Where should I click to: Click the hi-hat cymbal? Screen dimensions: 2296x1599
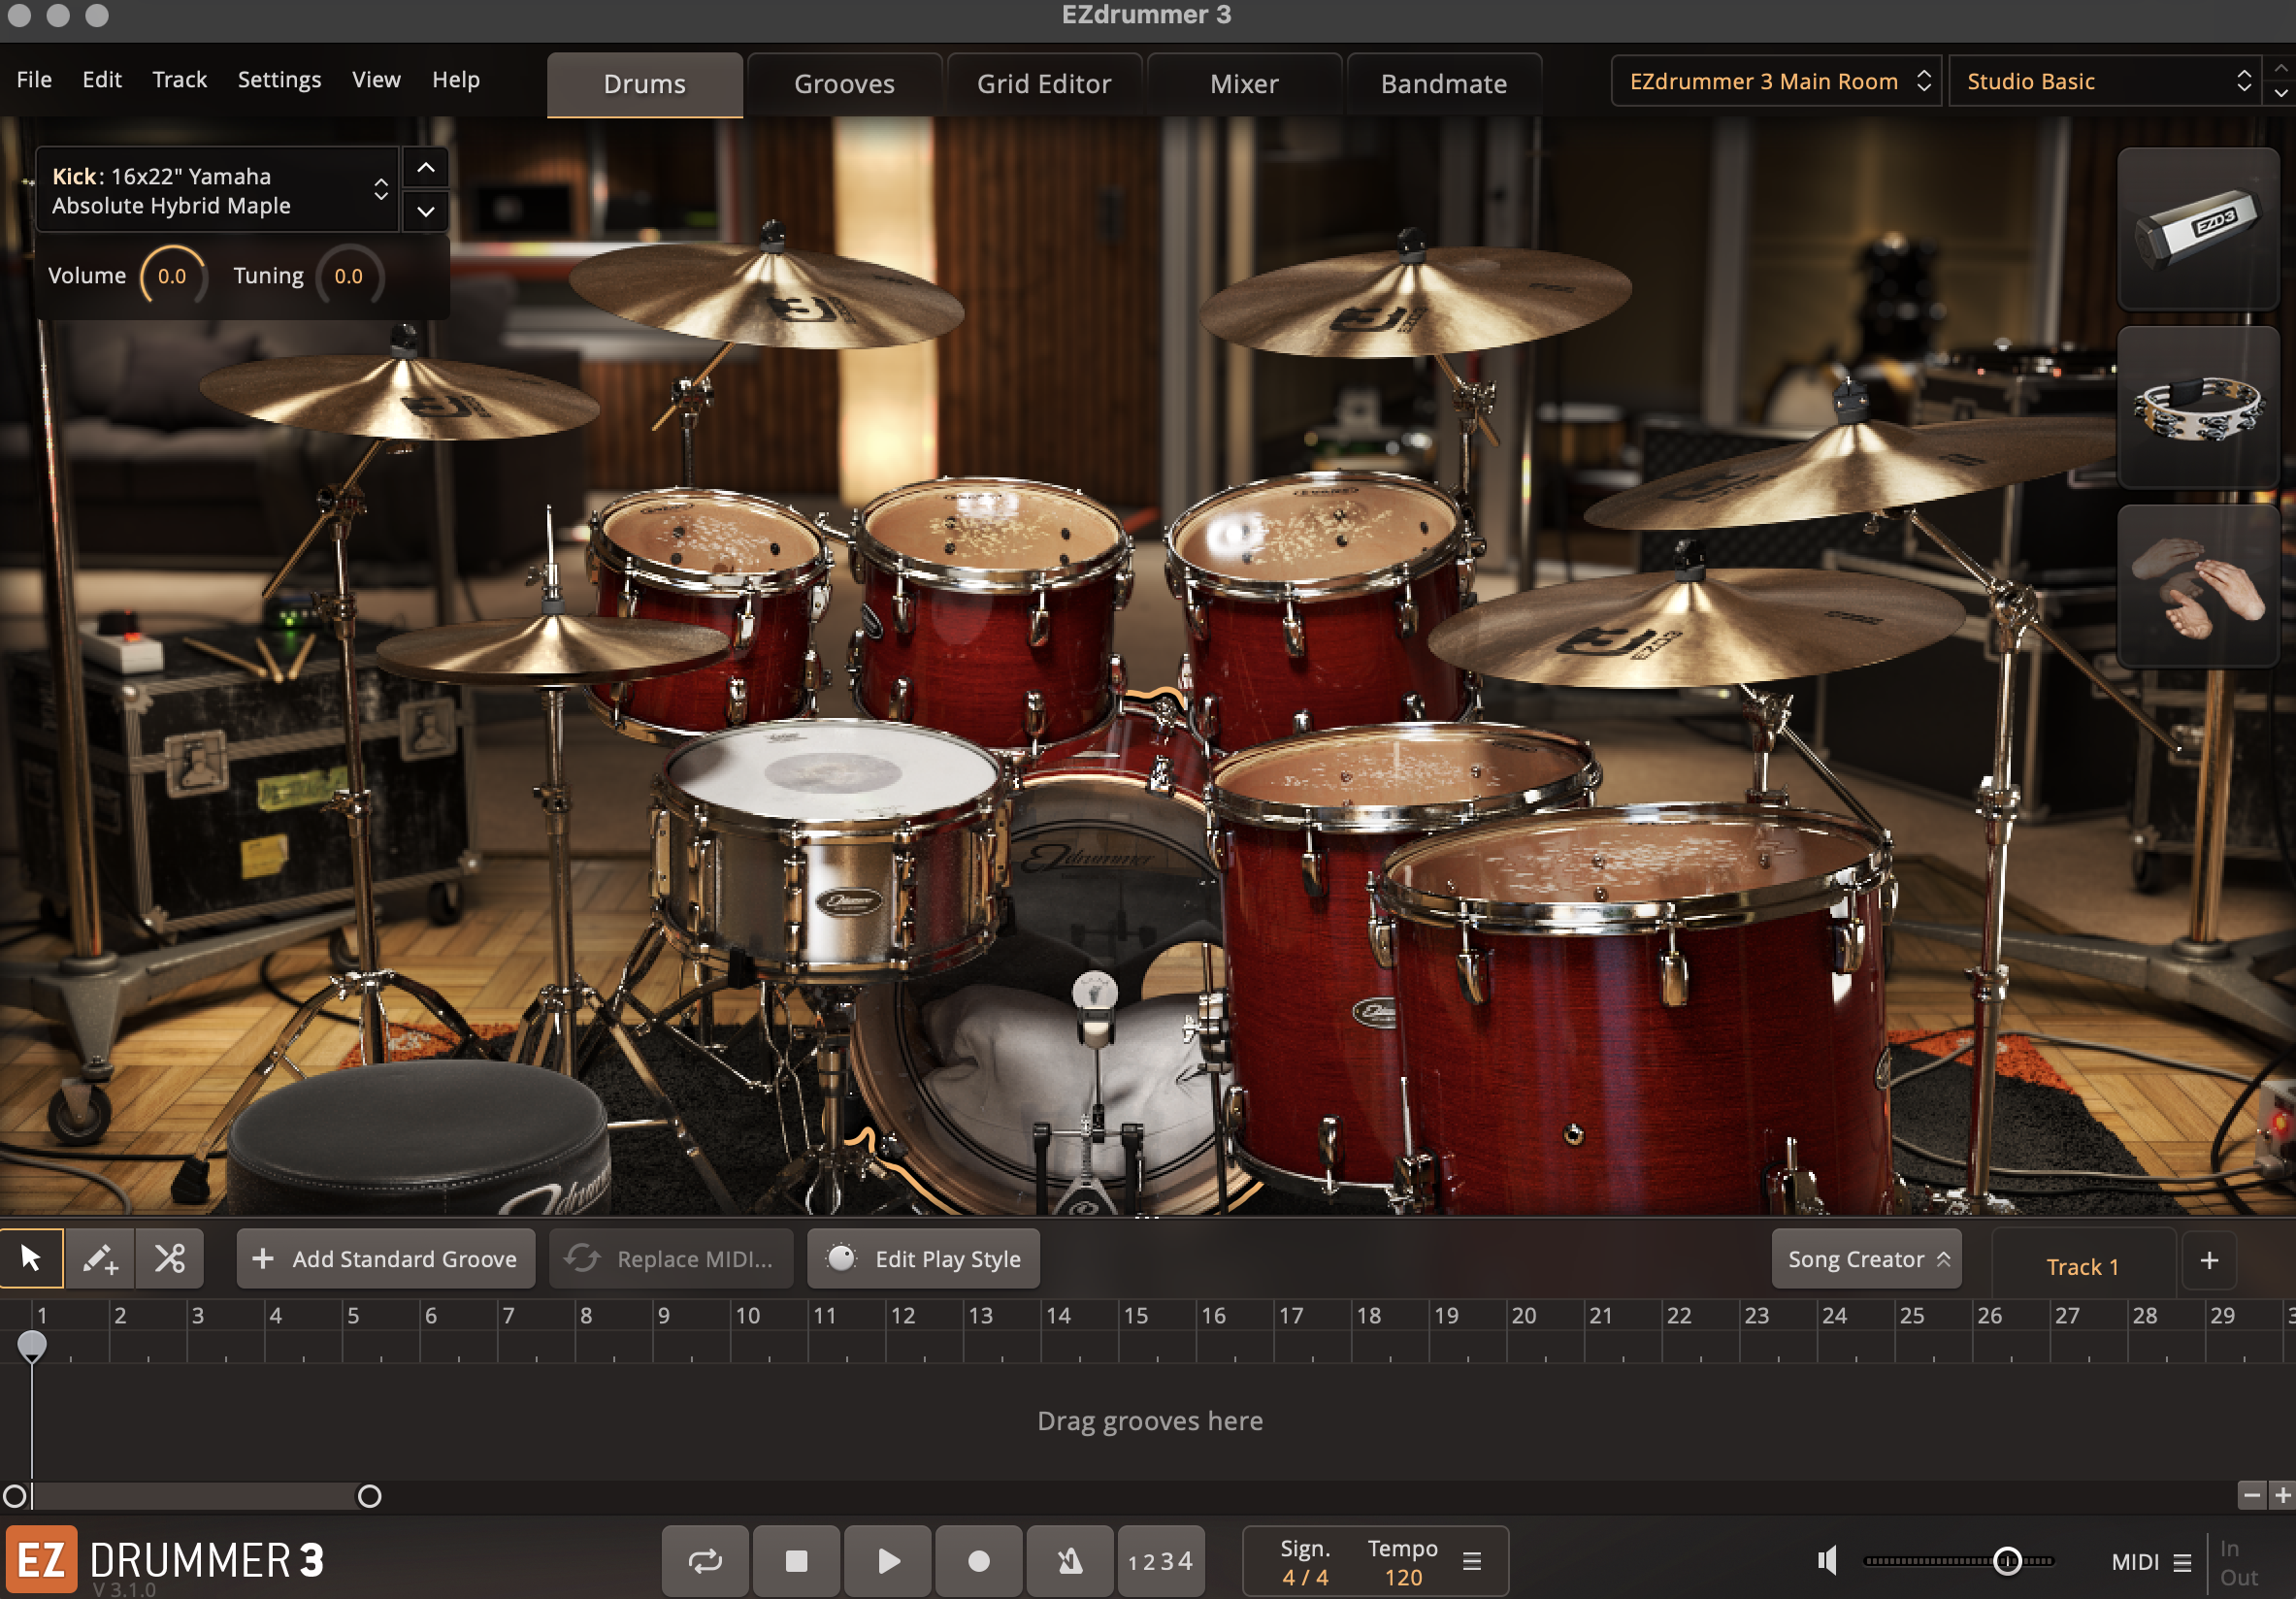point(555,648)
